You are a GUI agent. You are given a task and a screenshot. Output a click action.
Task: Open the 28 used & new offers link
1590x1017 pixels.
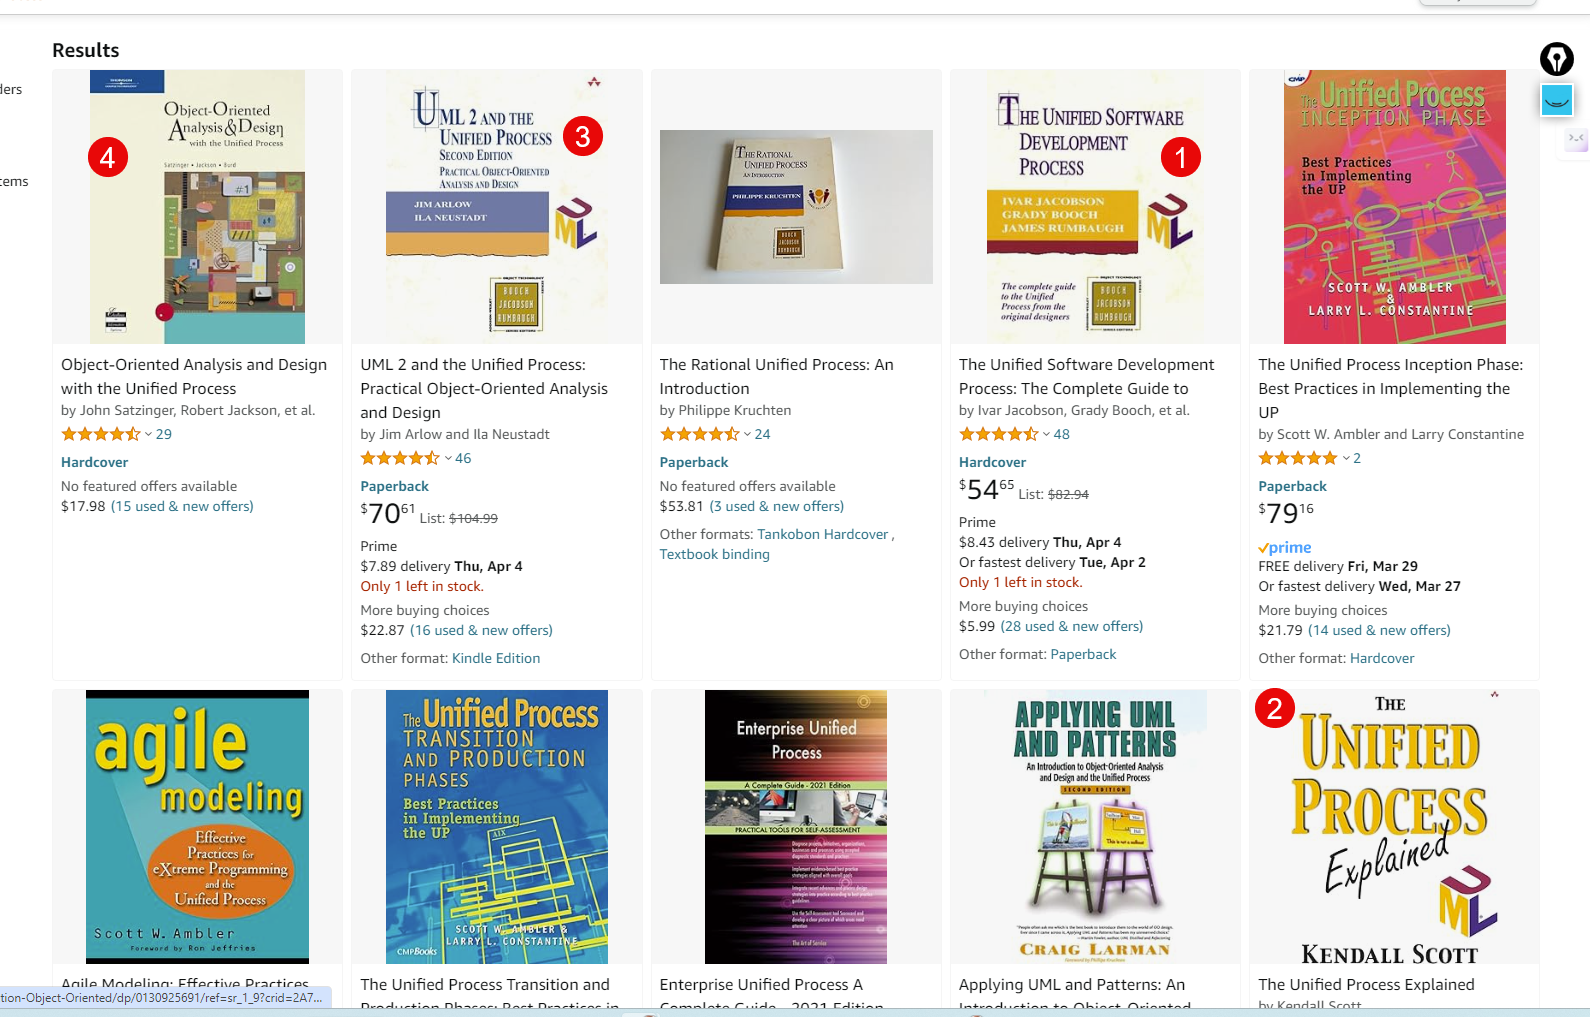[x=1071, y=626]
